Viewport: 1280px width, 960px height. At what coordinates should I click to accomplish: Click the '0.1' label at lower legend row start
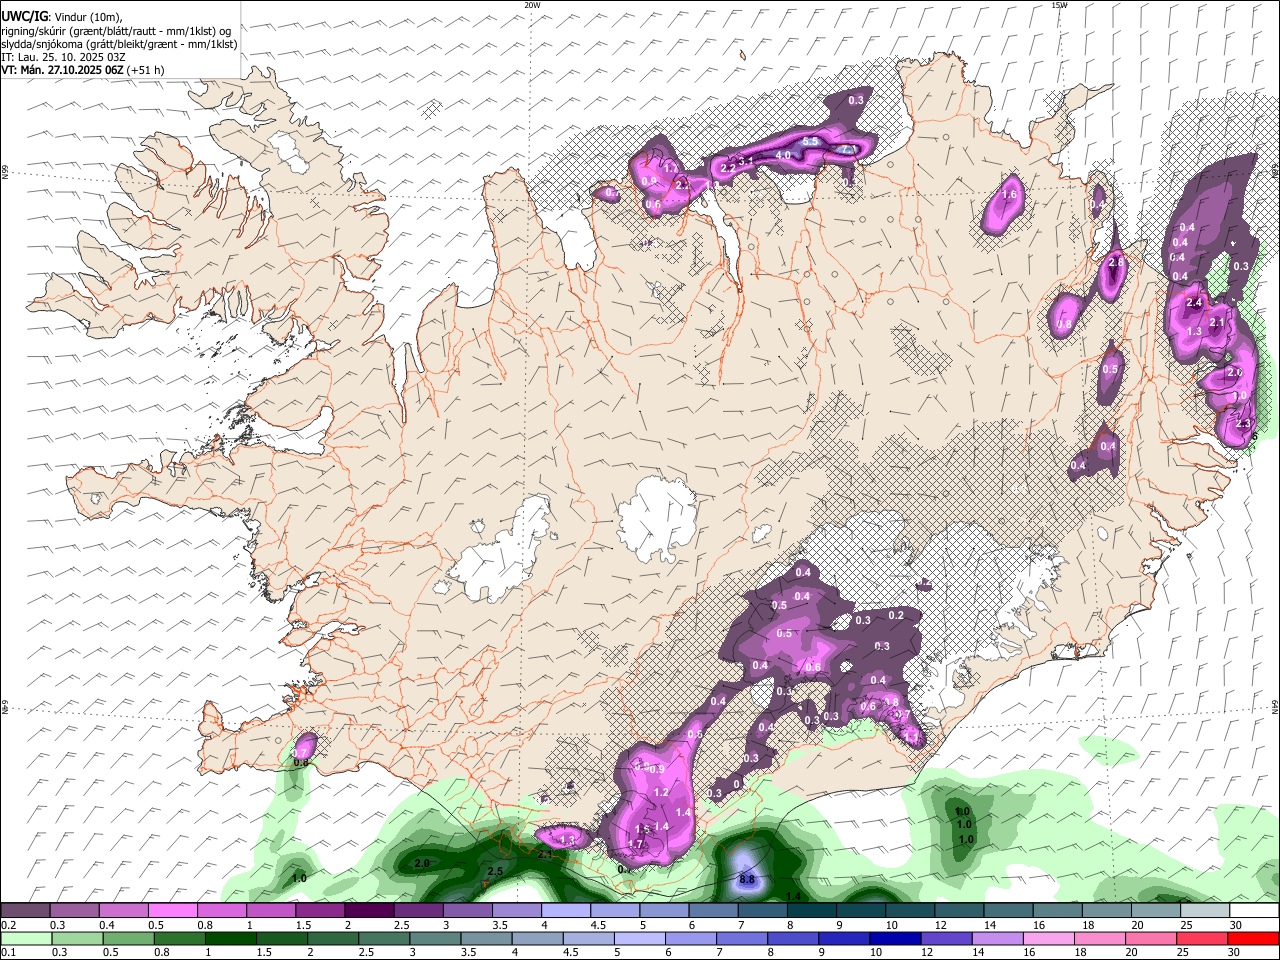click(x=8, y=951)
